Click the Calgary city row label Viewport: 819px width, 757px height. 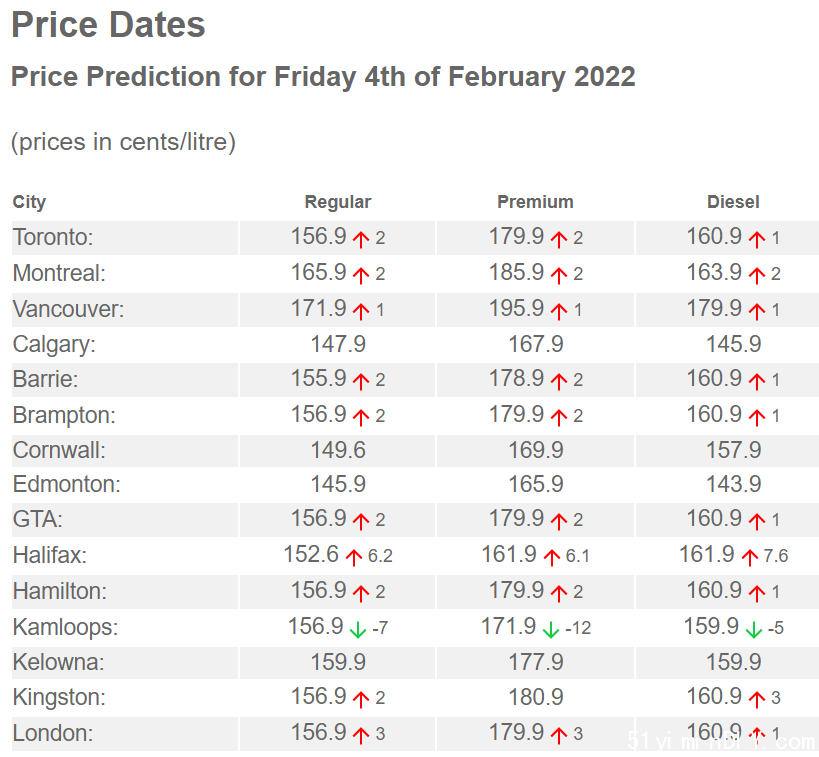54,345
